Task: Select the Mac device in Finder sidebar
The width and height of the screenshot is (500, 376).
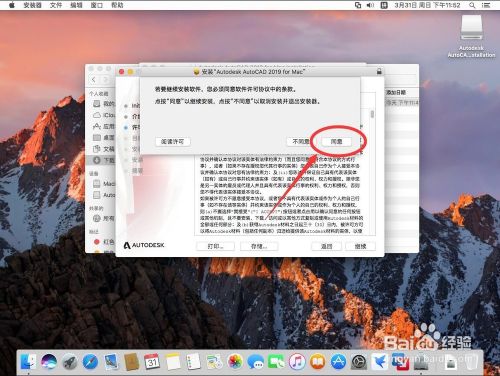Action: pos(104,184)
